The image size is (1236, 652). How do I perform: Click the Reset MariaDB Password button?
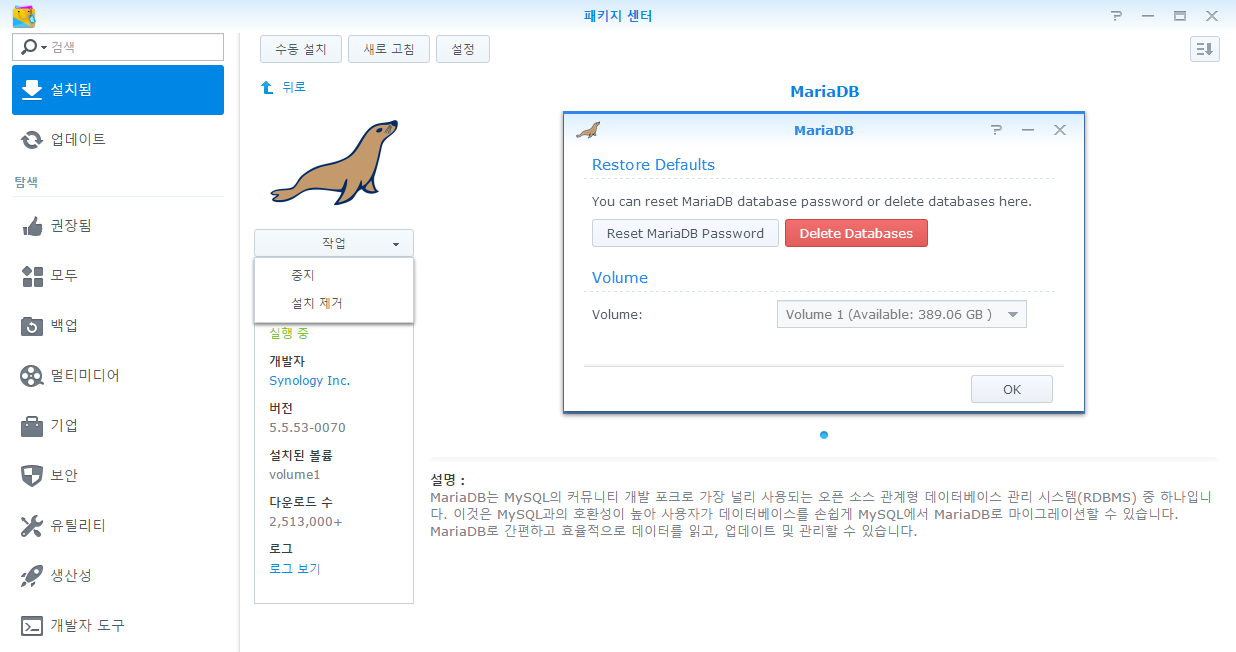(685, 233)
